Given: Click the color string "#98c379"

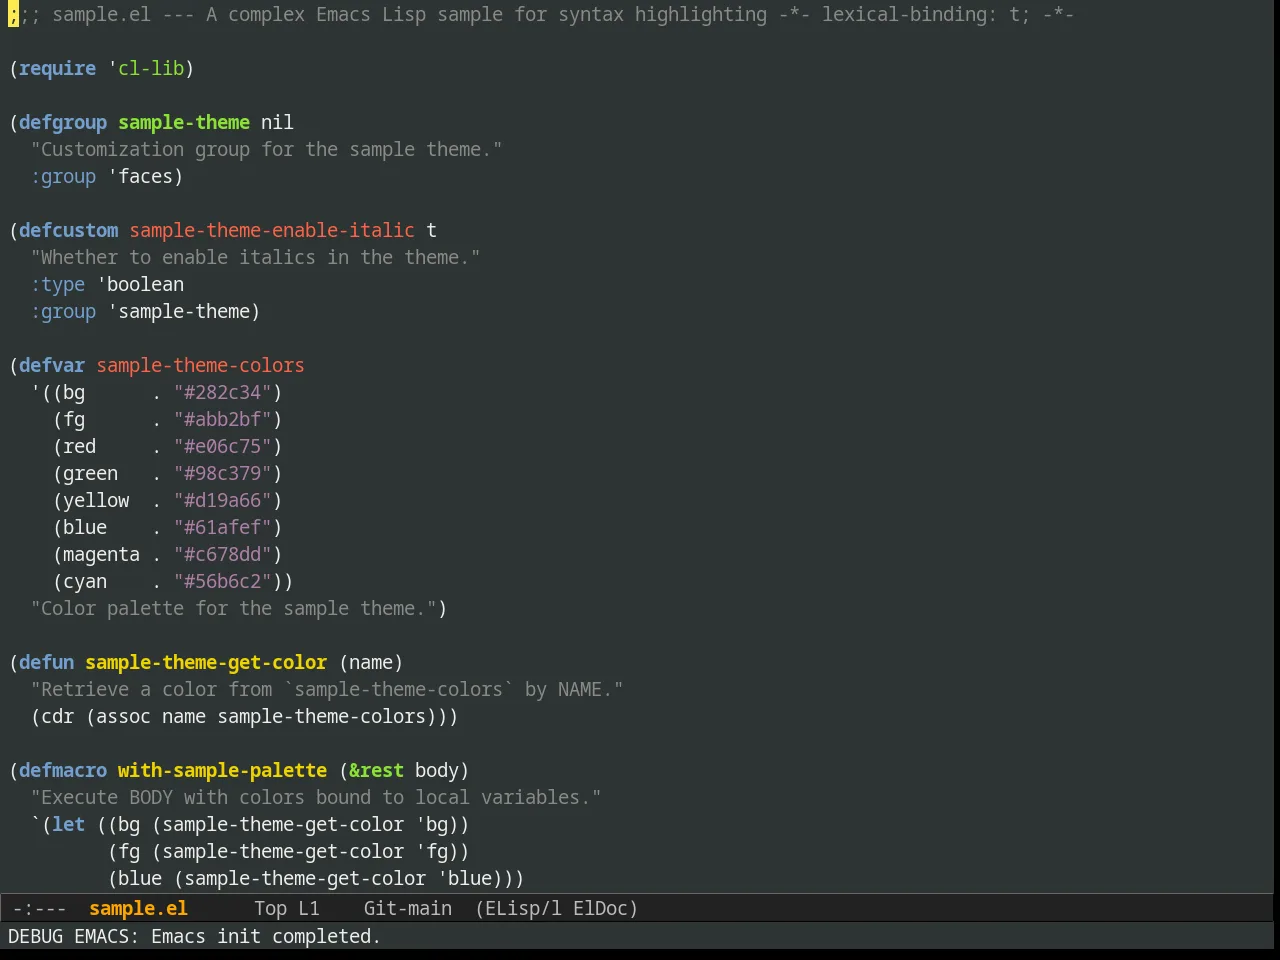Looking at the screenshot, I should point(223,473).
